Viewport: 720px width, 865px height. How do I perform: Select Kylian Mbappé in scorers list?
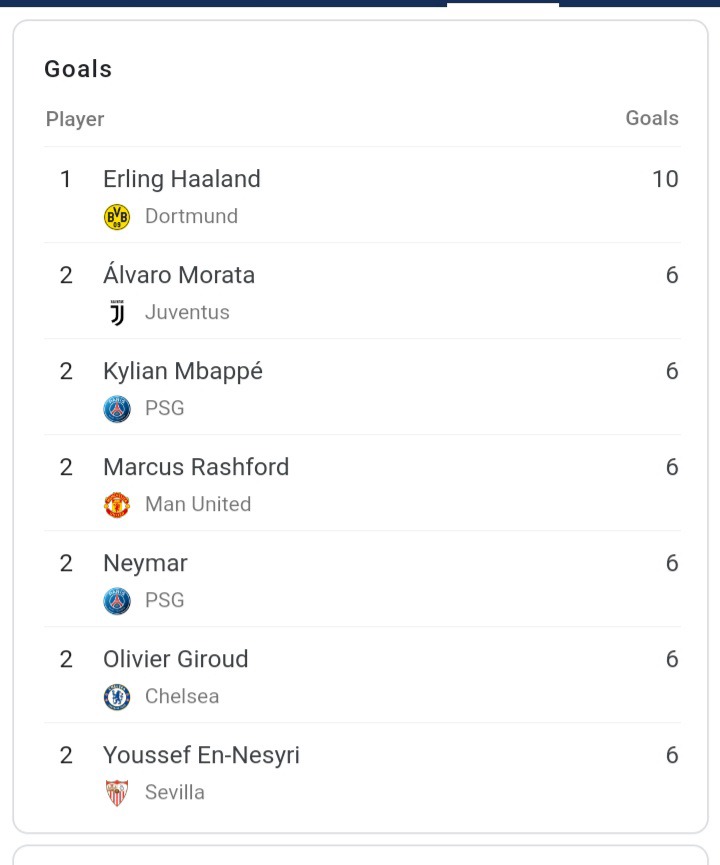click(x=362, y=387)
